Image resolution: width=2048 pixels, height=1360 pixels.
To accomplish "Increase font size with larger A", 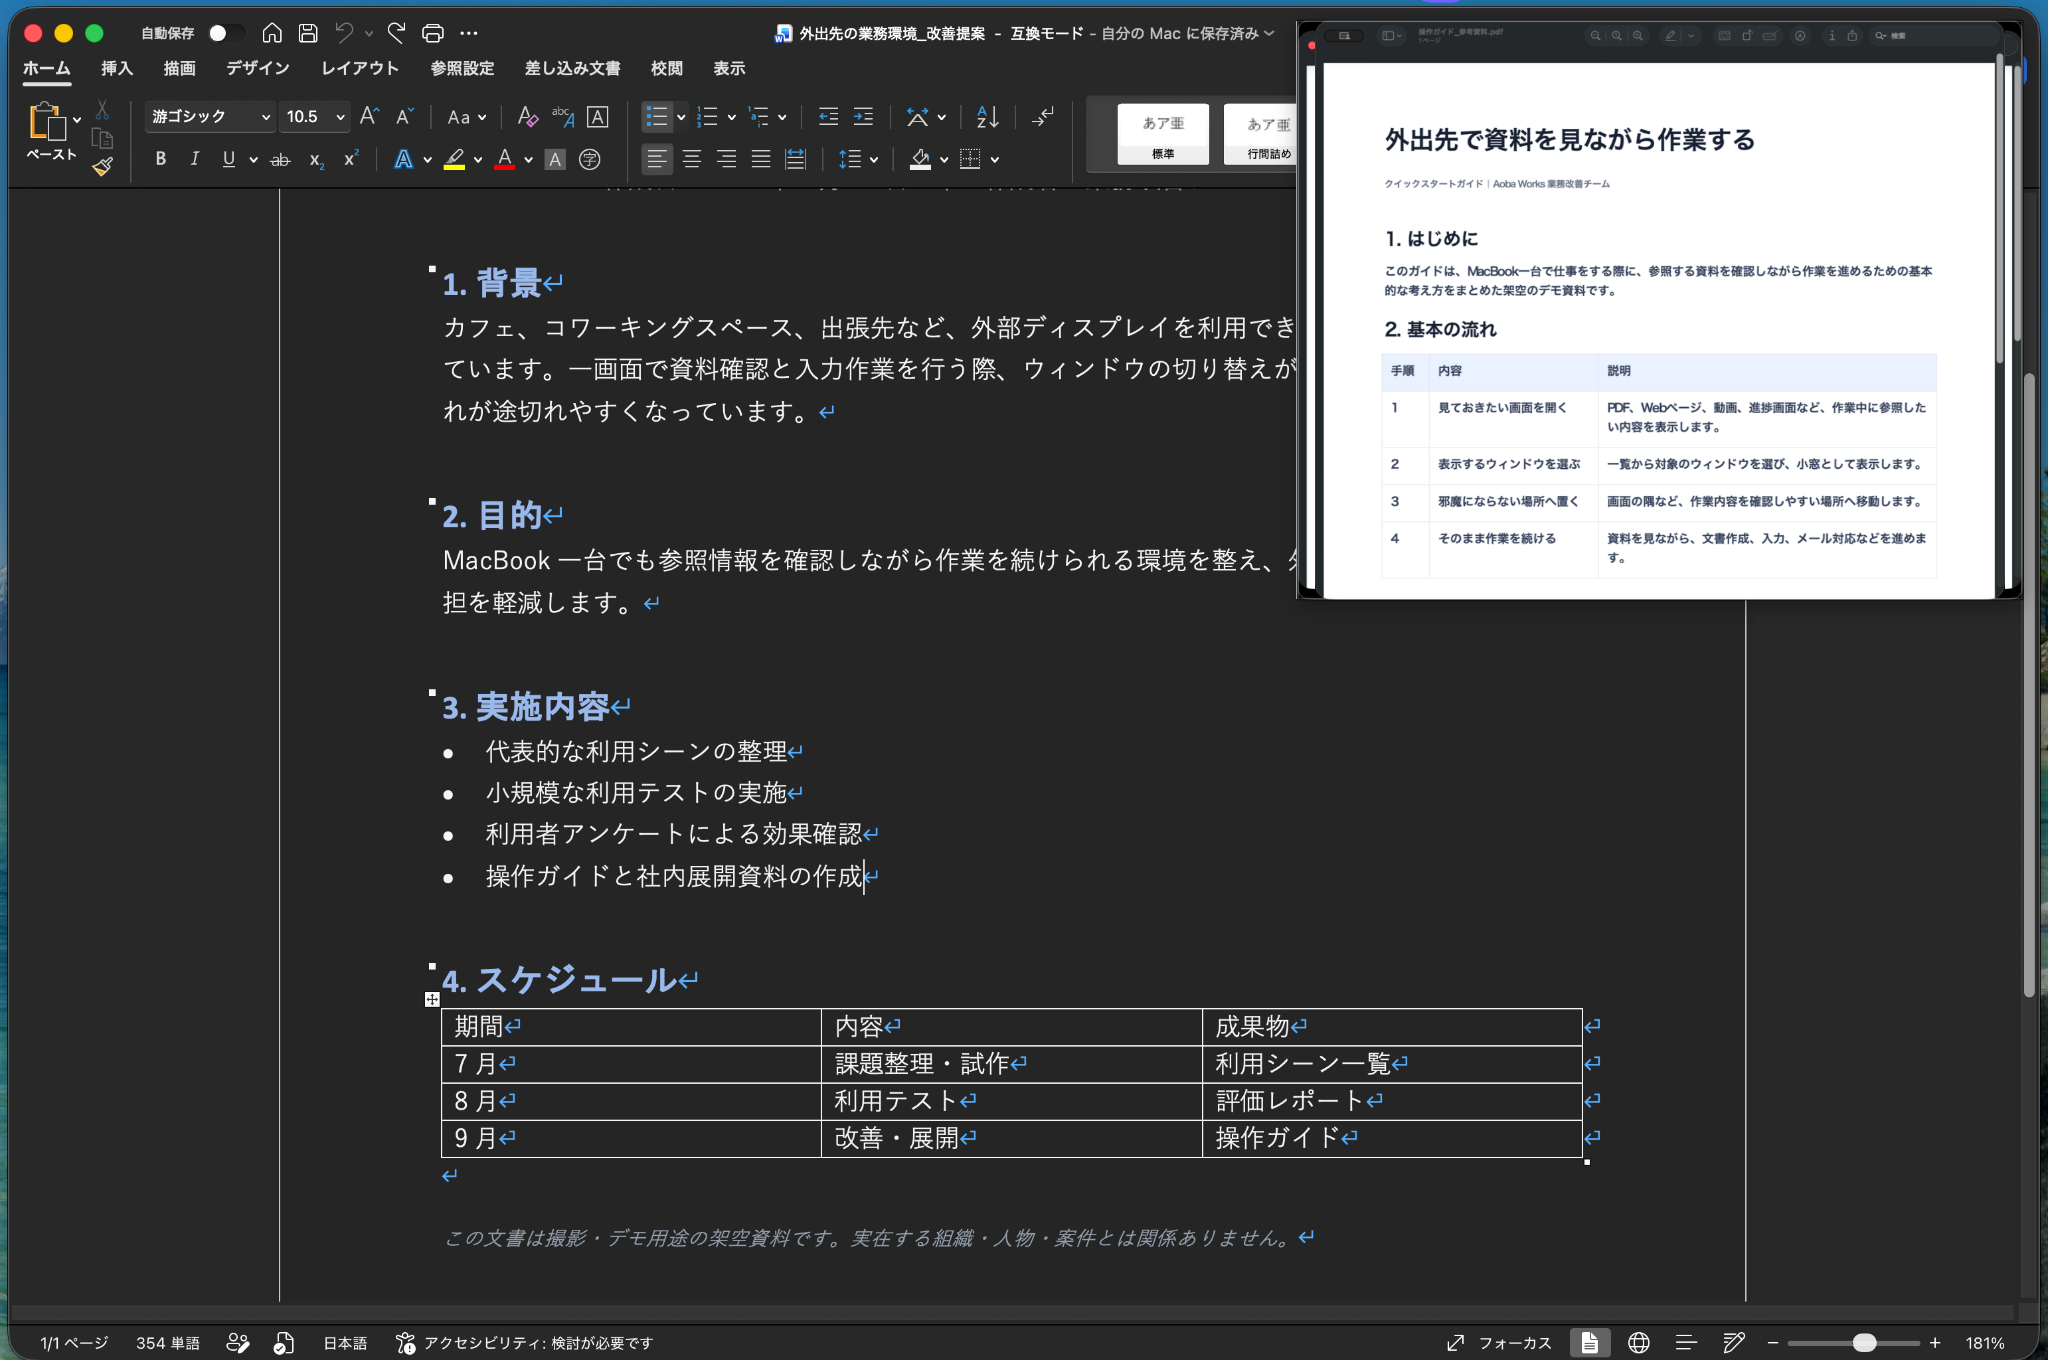I will click(x=369, y=116).
